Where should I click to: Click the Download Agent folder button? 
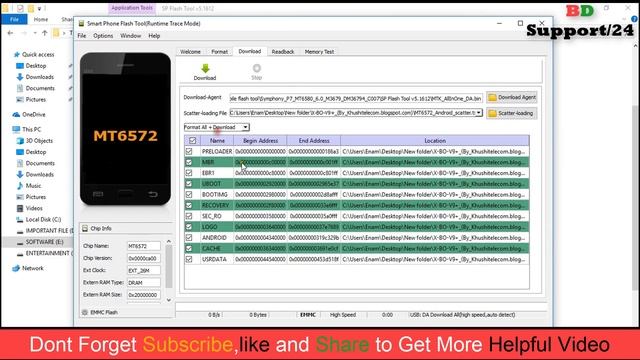tap(512, 98)
